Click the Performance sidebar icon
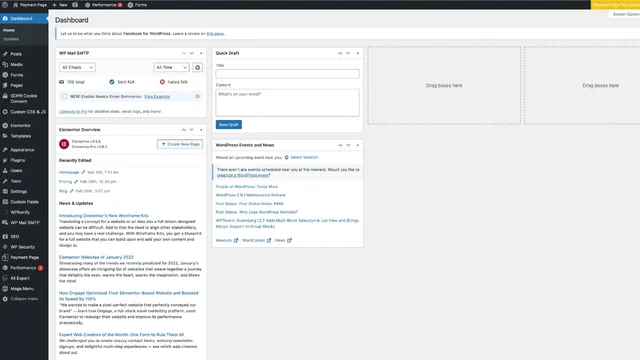Screen dimensions: 640x360 click(5, 268)
